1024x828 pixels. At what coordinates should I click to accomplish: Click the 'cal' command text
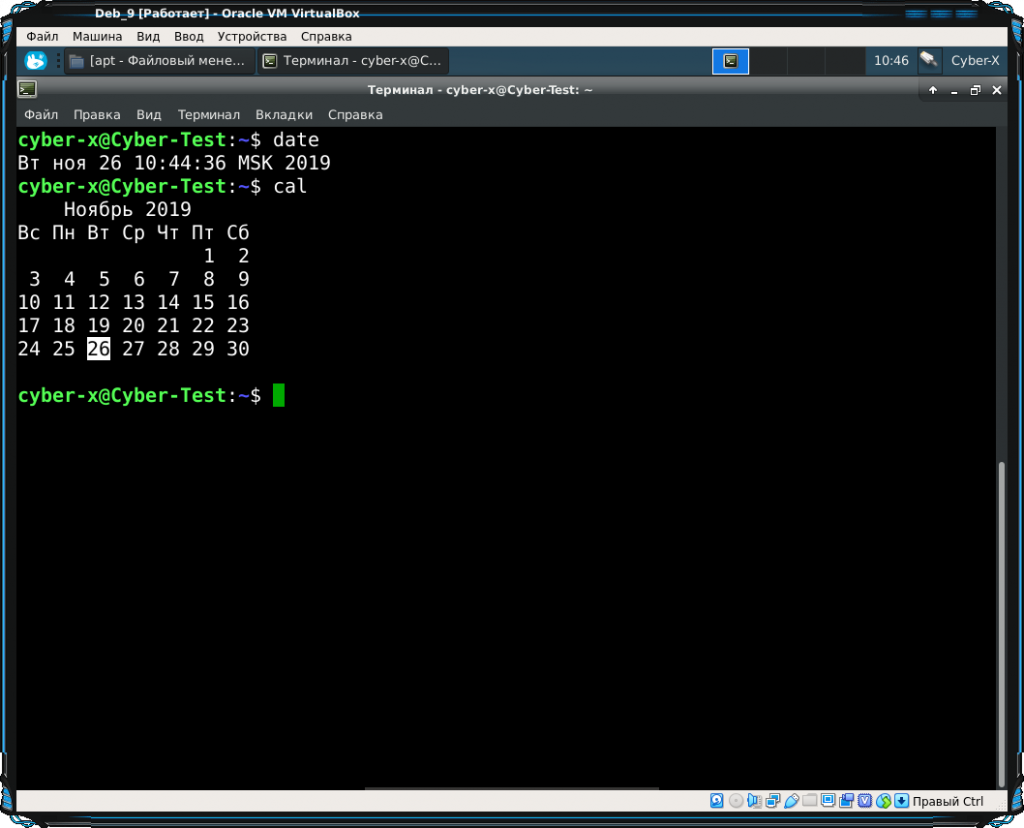click(290, 187)
